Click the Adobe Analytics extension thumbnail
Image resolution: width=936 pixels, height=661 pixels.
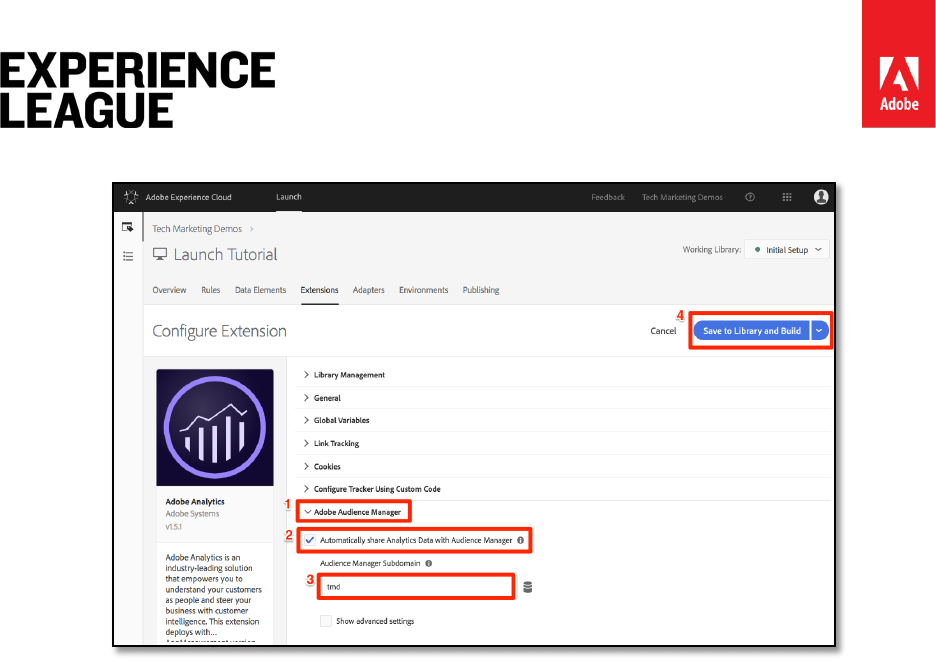click(215, 428)
